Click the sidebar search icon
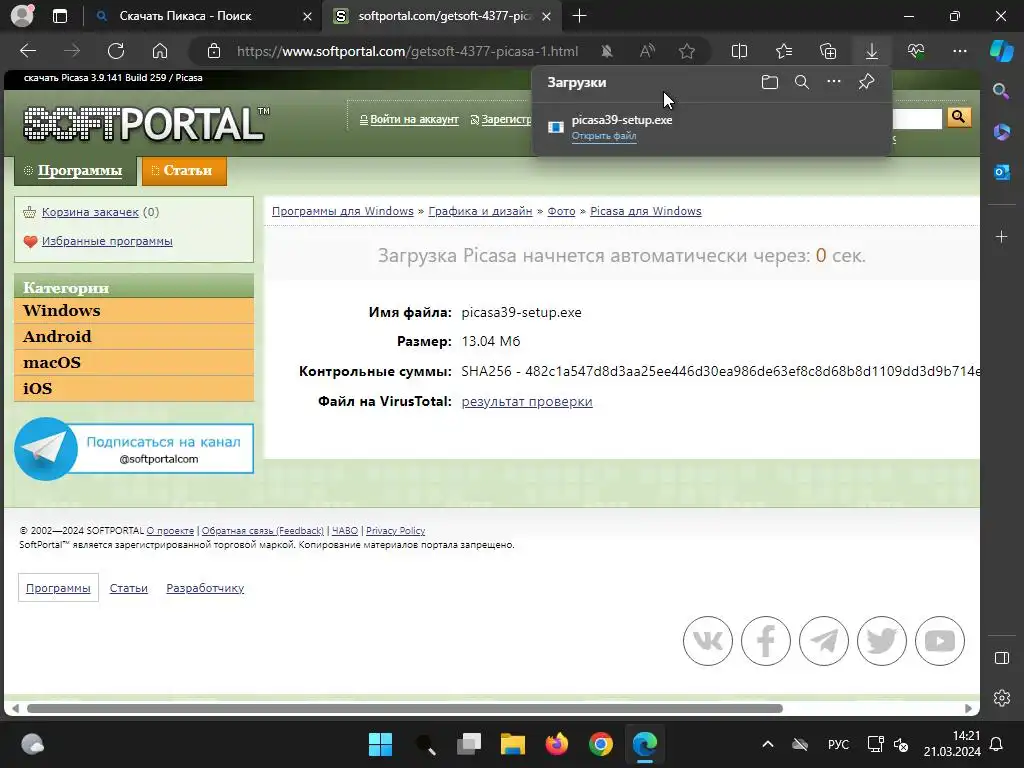The image size is (1024, 768). click(1002, 91)
